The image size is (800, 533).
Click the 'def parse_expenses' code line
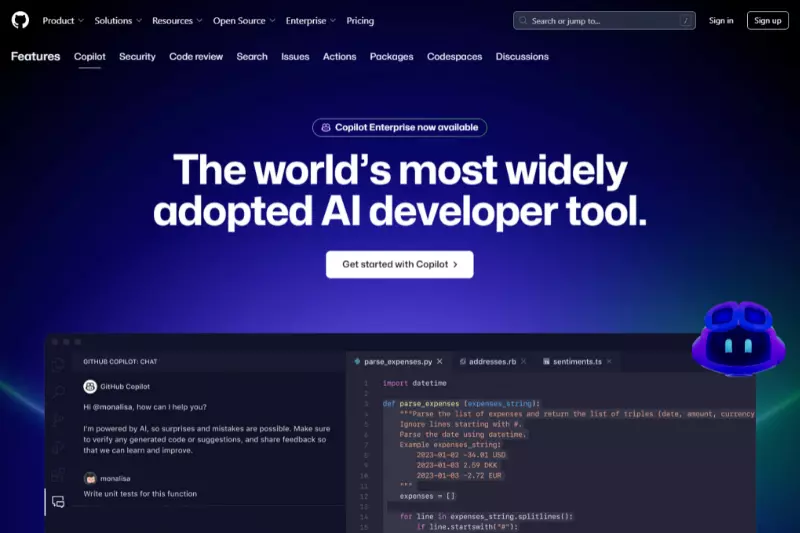(461, 403)
